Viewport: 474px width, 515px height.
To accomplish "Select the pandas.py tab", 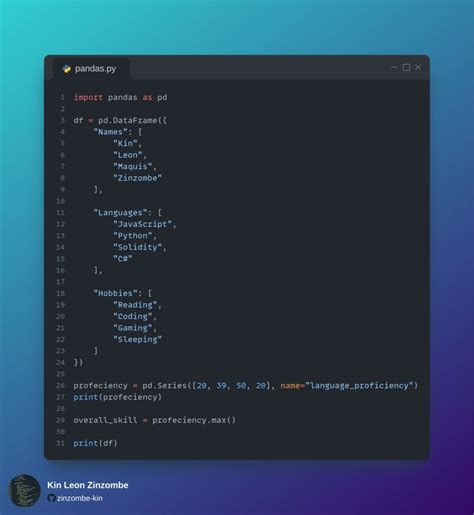I will point(91,69).
